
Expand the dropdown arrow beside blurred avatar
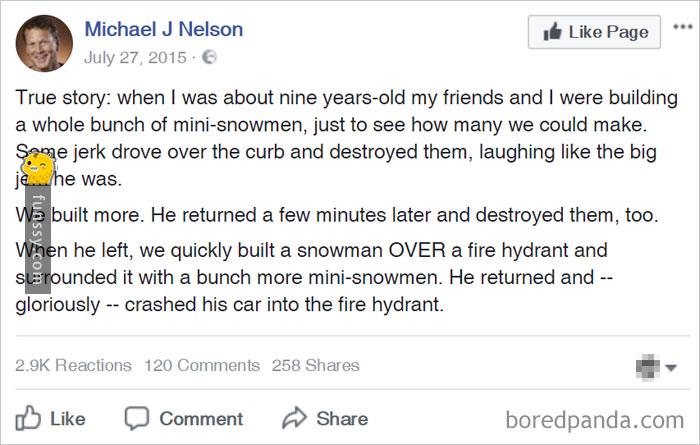(x=671, y=368)
